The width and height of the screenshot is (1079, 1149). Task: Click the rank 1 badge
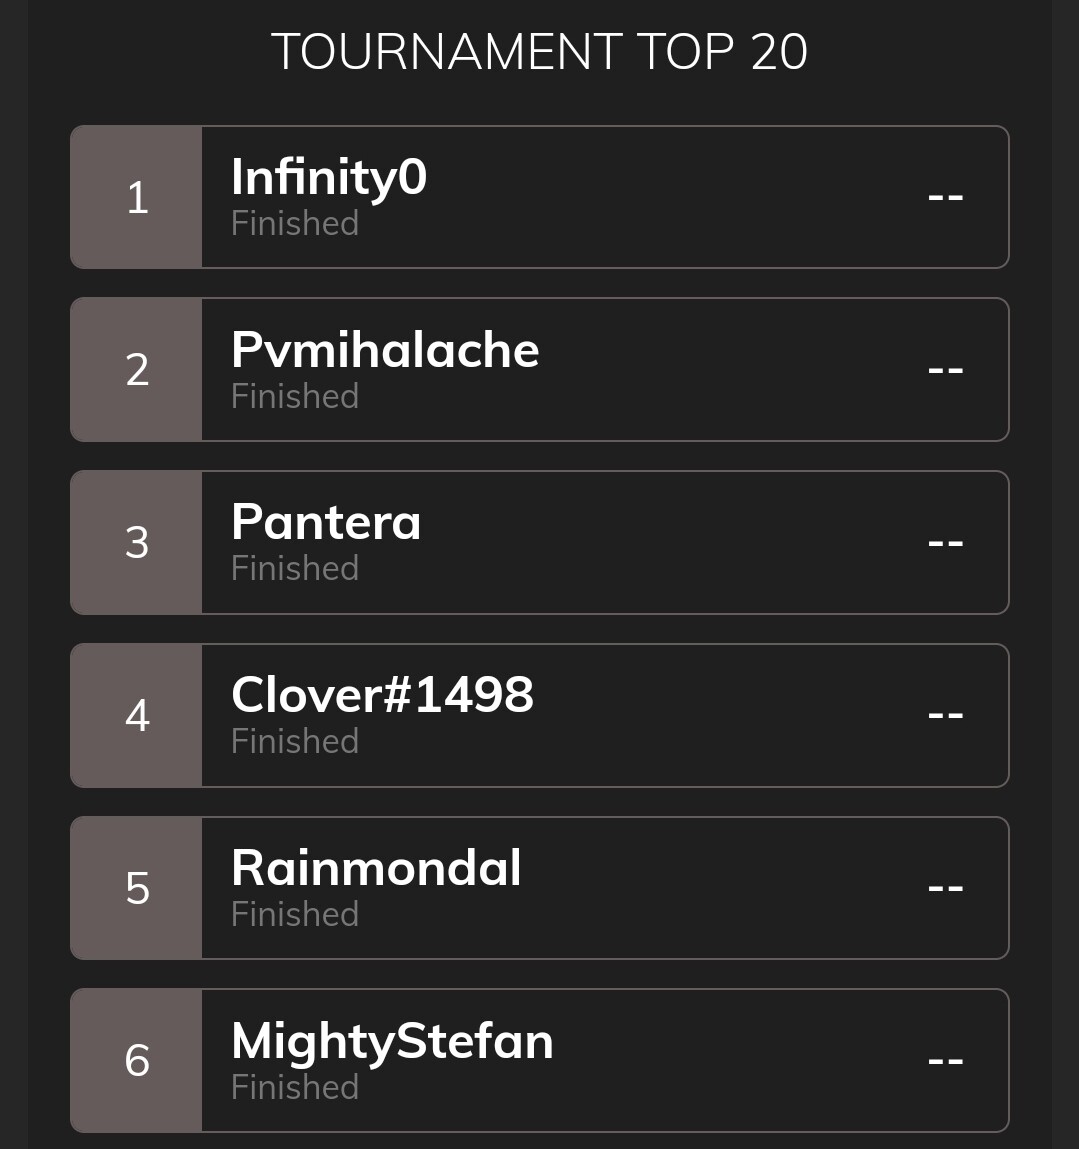coord(136,197)
